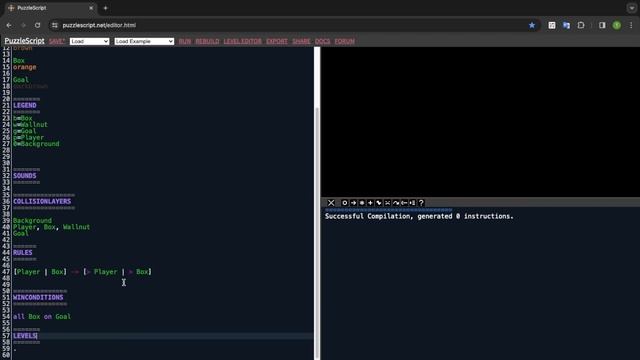Click the COLLISIONLAYERS header line
Viewport: 640px width, 360px height.
point(42,202)
